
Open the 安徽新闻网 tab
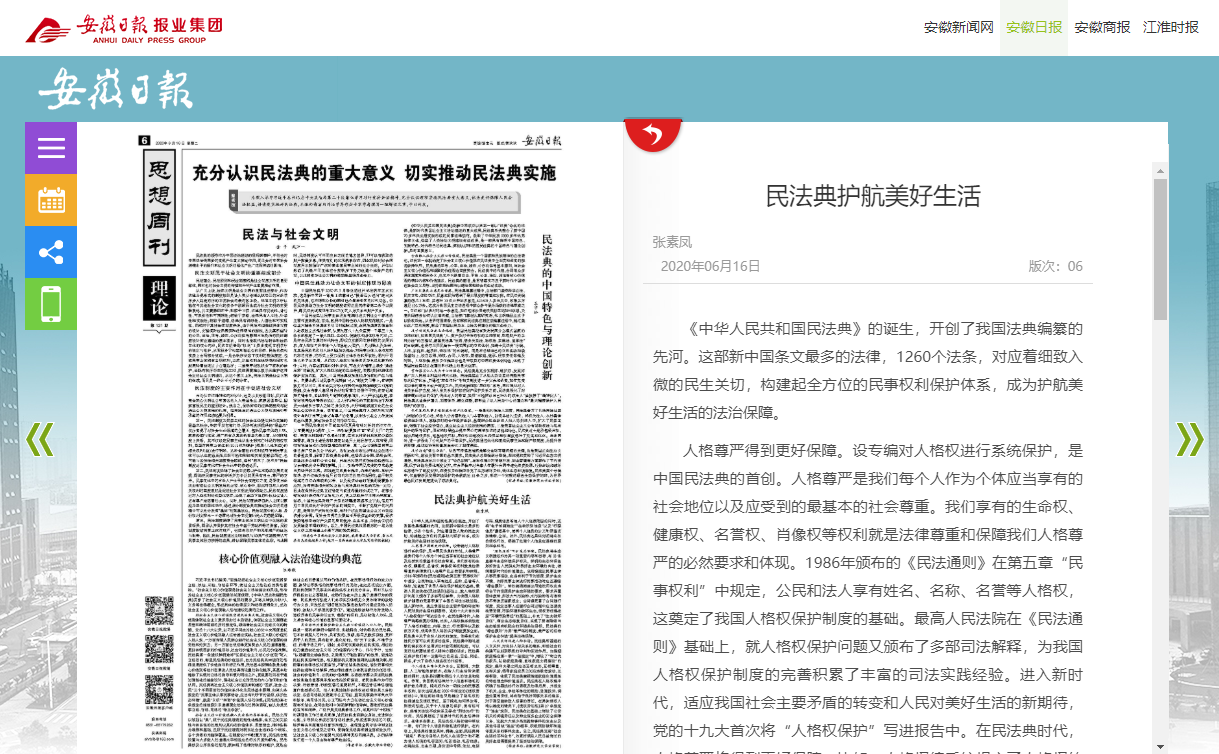(959, 27)
